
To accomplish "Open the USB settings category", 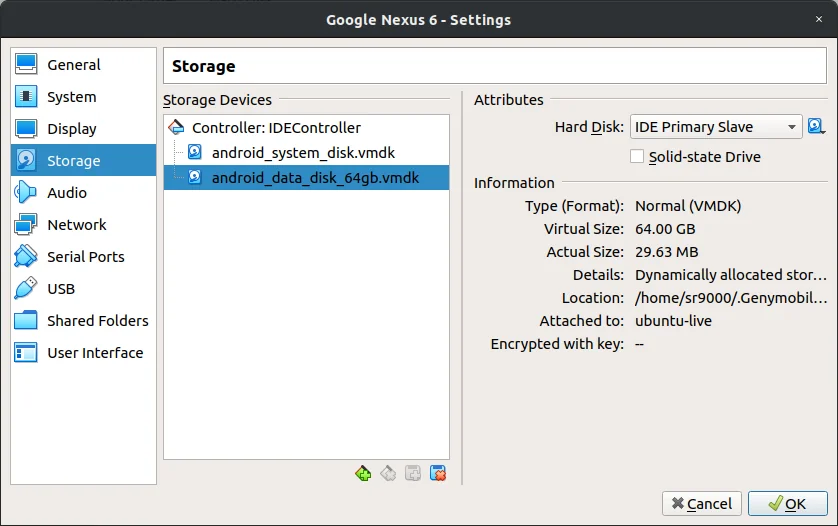I will (x=83, y=289).
